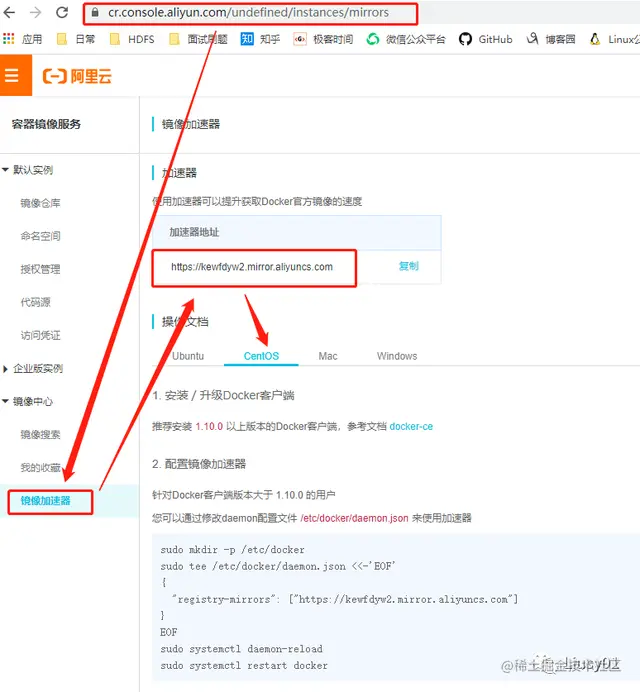640x692 pixels.
Task: Open the 日常 bookmark folder
Action: 76,39
